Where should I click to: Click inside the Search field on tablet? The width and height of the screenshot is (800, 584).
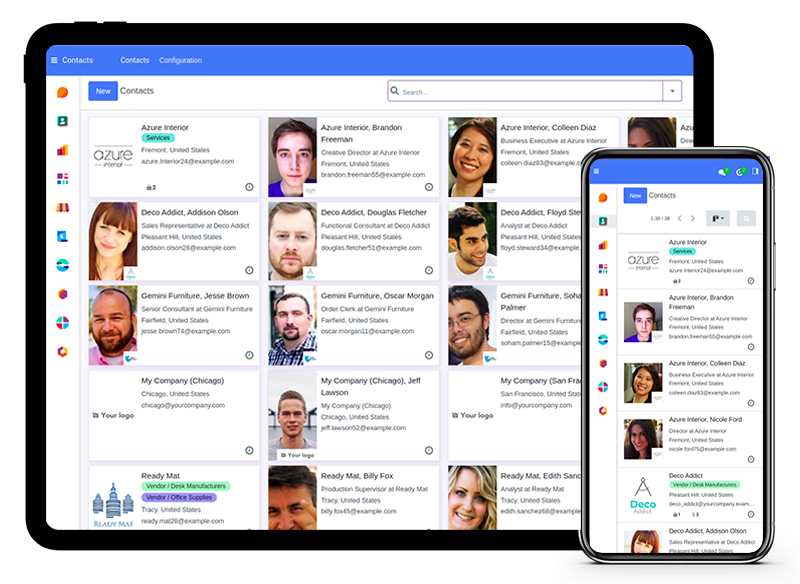click(x=526, y=91)
